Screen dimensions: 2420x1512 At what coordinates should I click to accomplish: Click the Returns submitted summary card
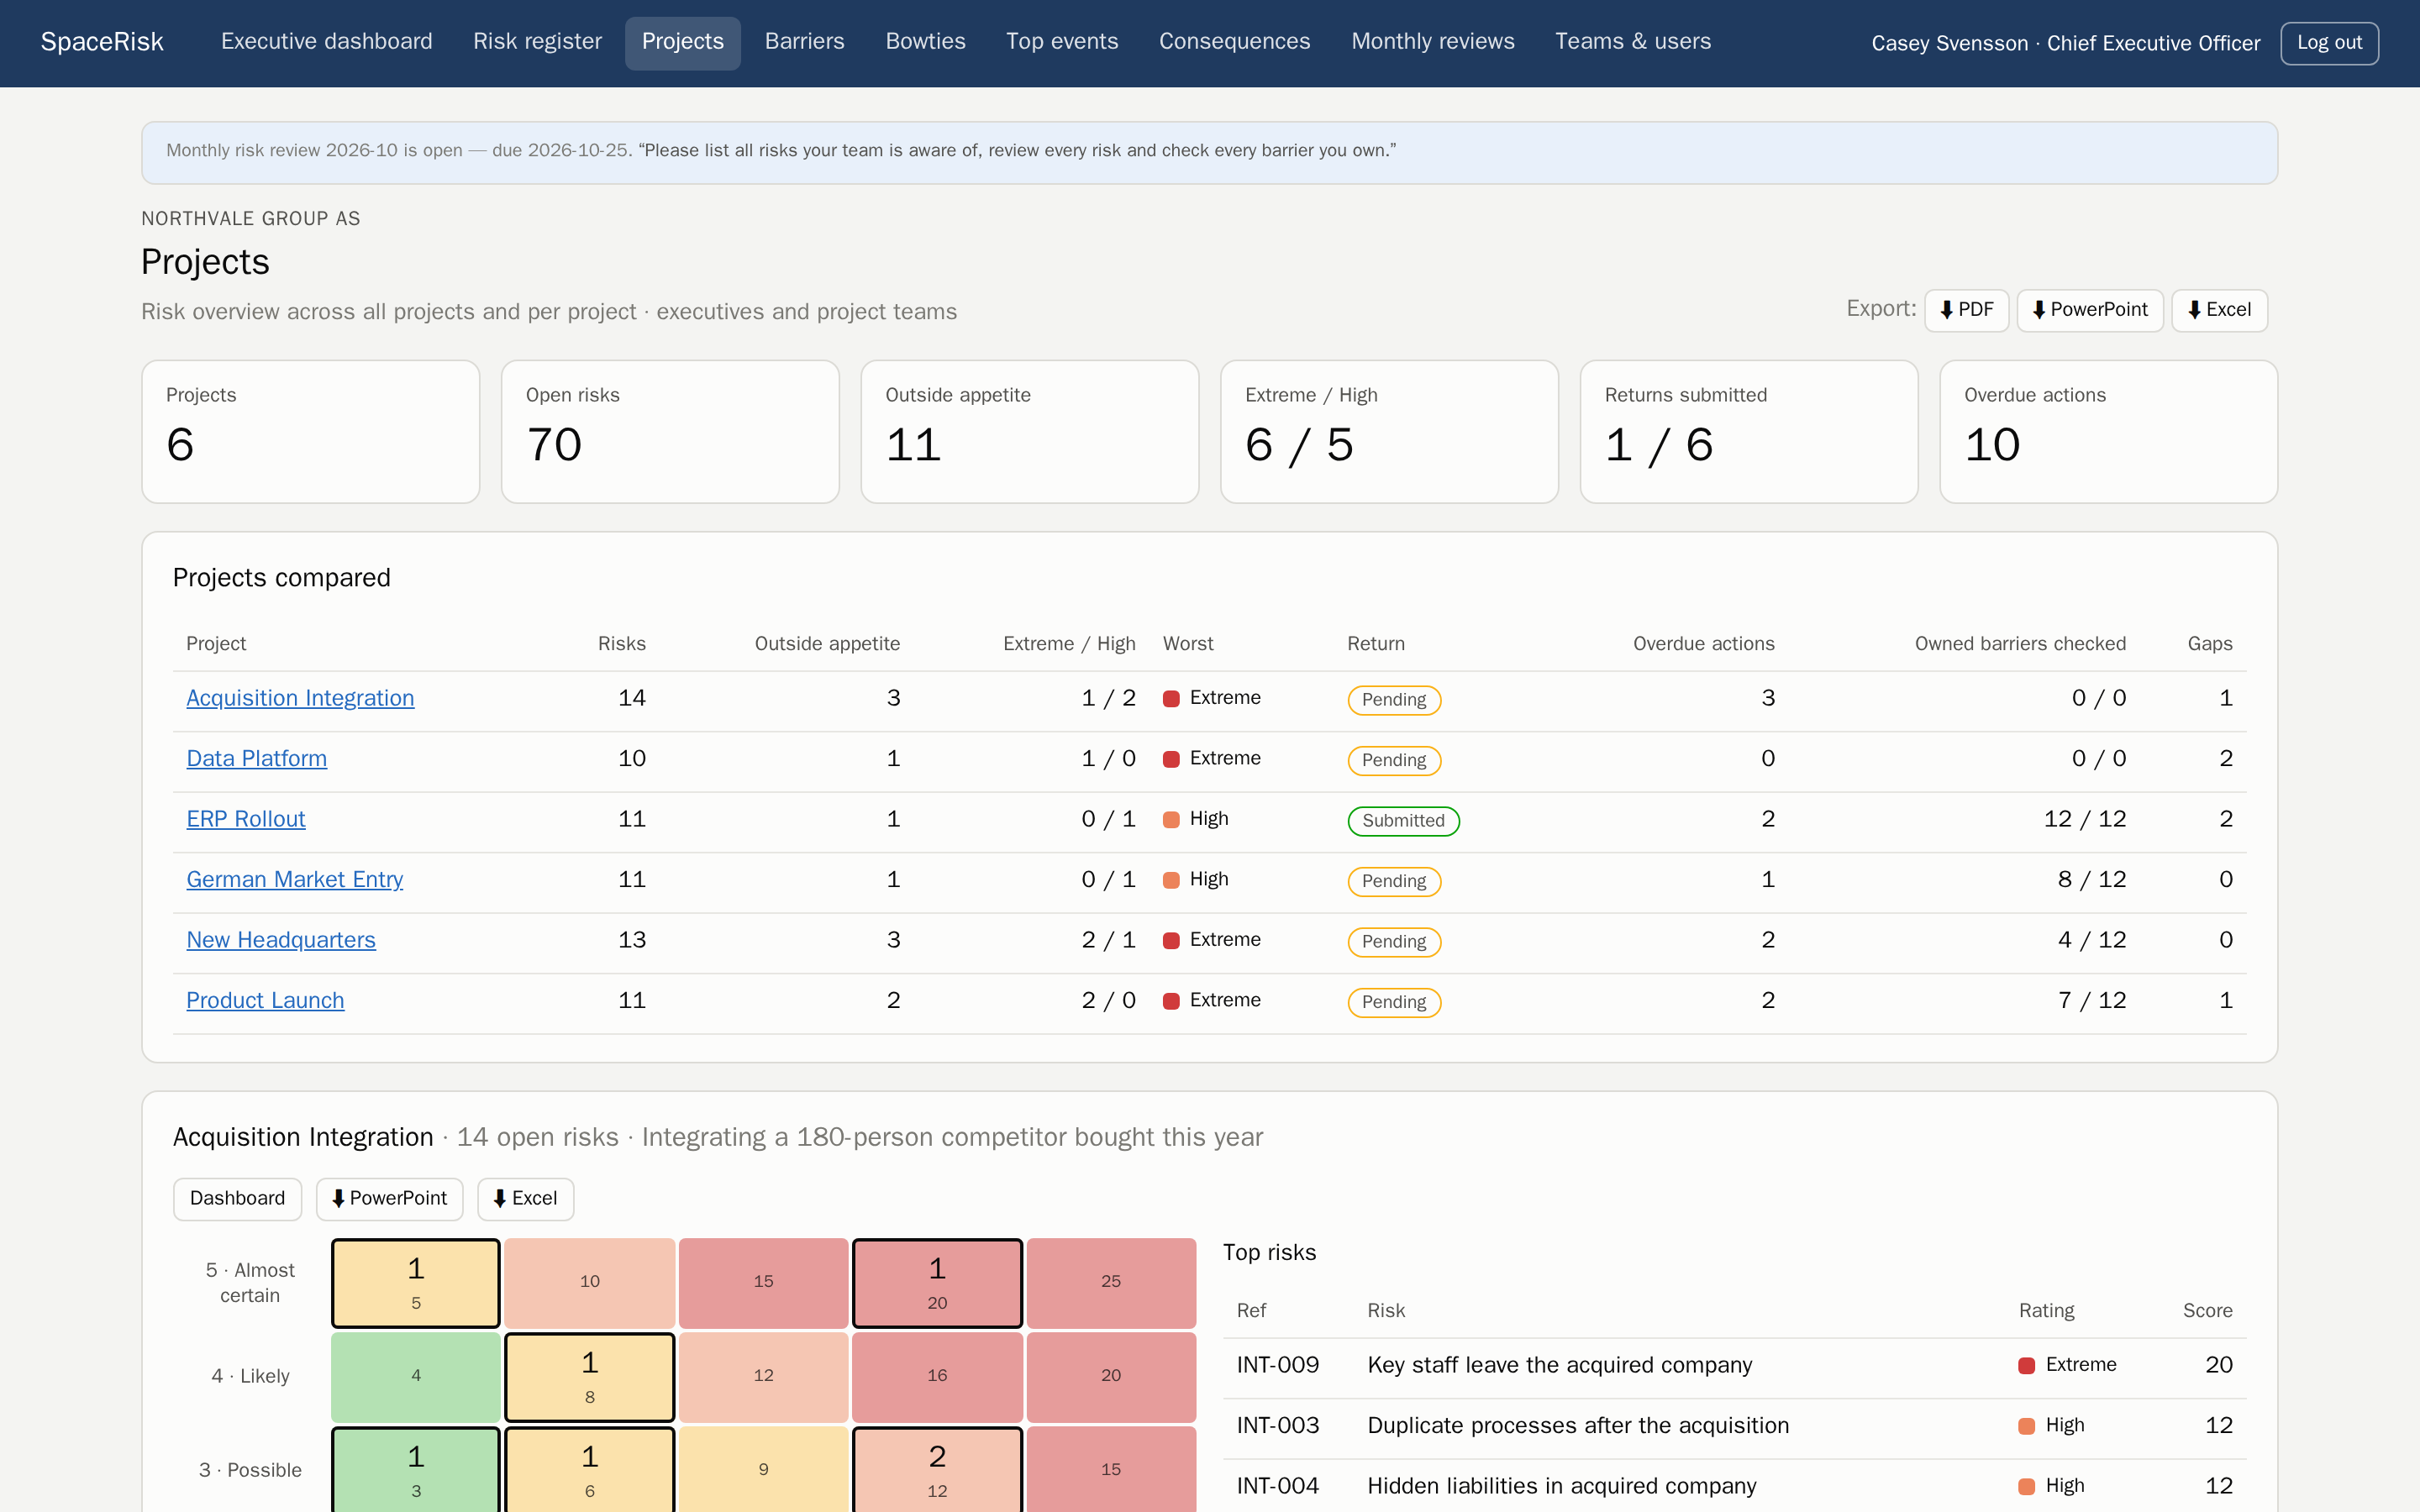(x=1749, y=432)
